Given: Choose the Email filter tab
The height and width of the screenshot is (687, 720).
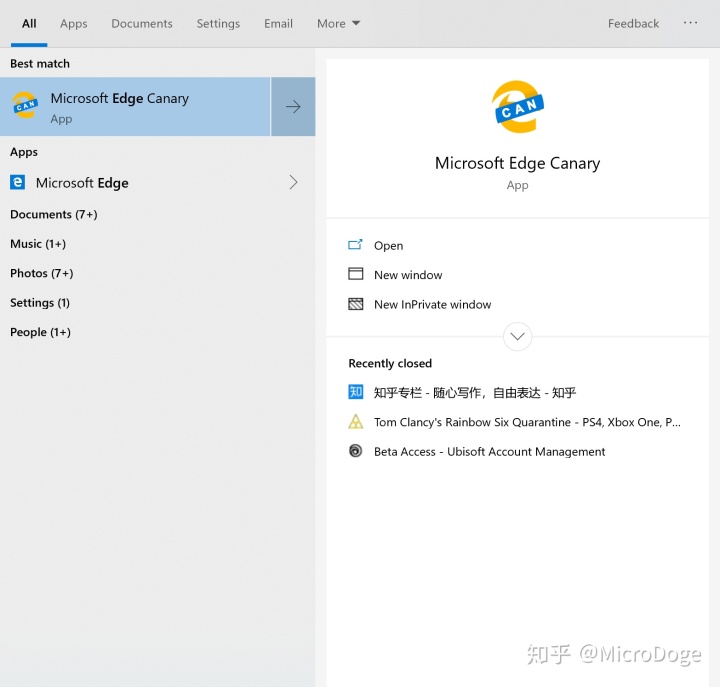Looking at the screenshot, I should point(278,23).
